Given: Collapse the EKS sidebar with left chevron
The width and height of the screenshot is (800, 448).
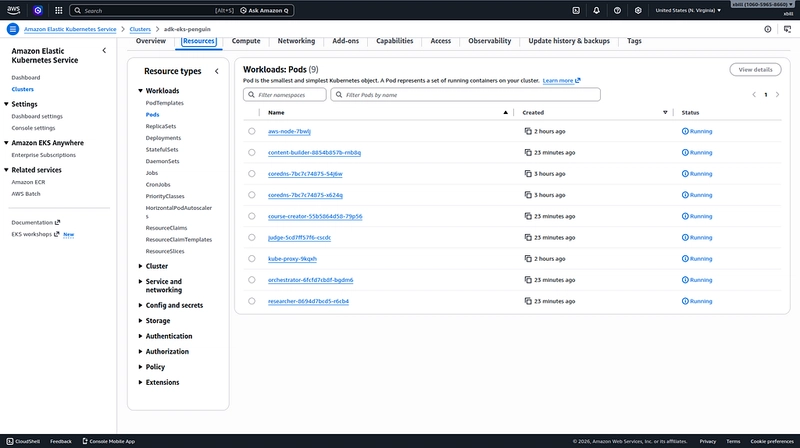Looking at the screenshot, I should click(x=105, y=50).
